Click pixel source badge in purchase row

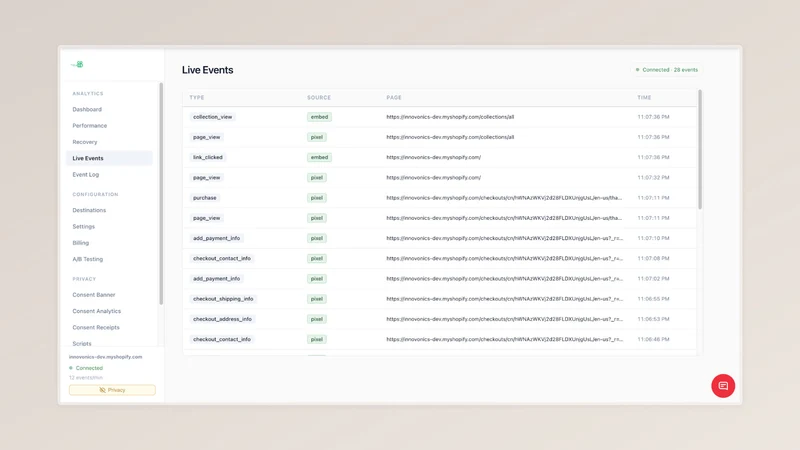(317, 198)
